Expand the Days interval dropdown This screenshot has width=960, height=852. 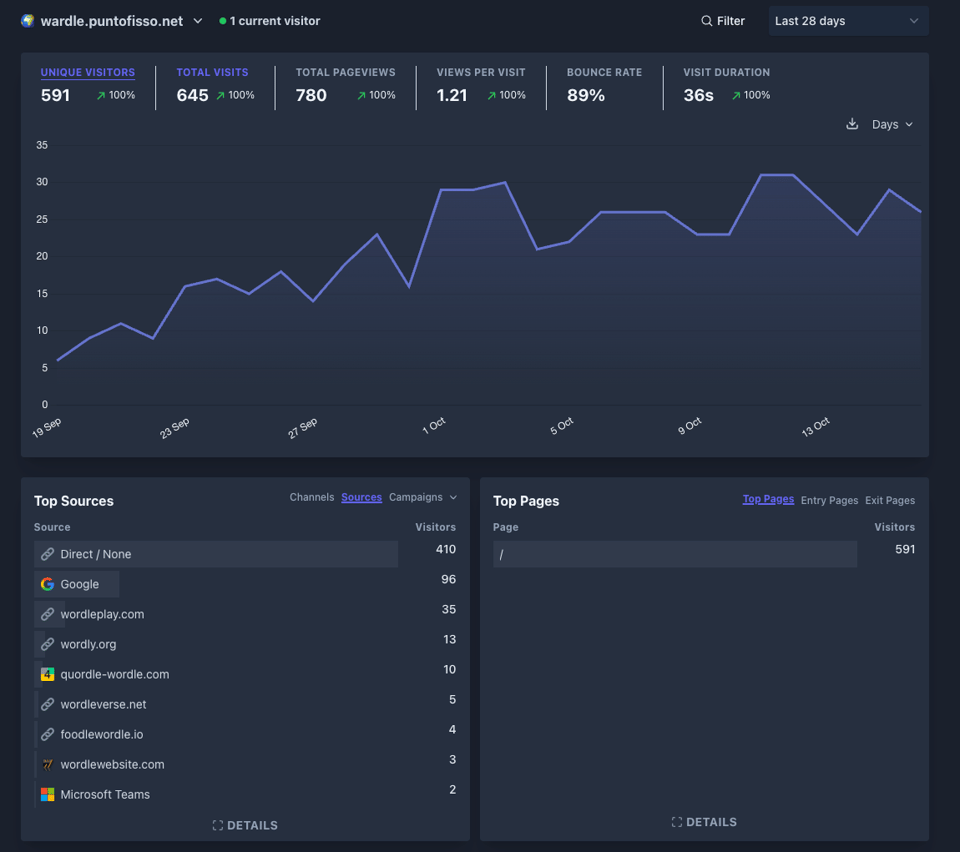tap(892, 125)
